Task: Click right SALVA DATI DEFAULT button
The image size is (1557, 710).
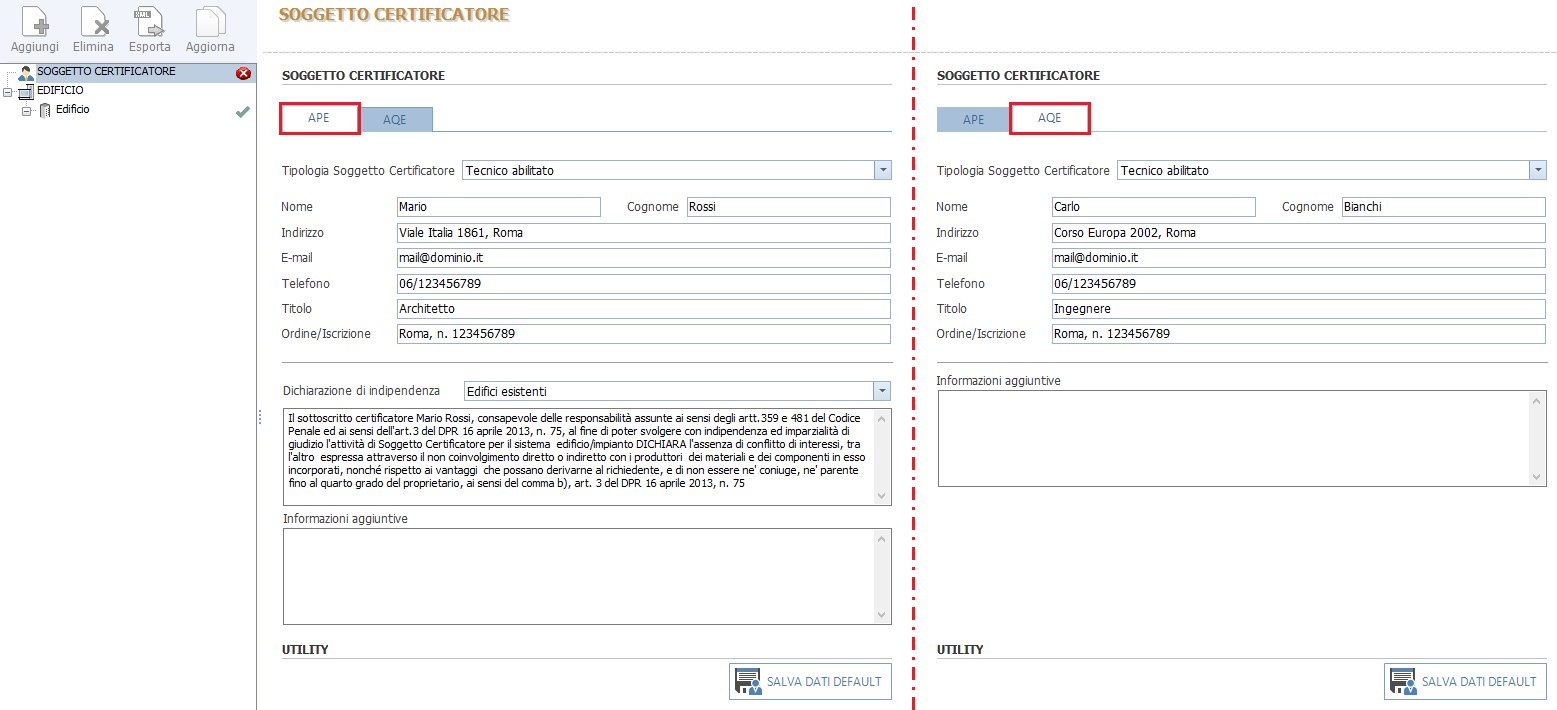Action: click(1465, 681)
